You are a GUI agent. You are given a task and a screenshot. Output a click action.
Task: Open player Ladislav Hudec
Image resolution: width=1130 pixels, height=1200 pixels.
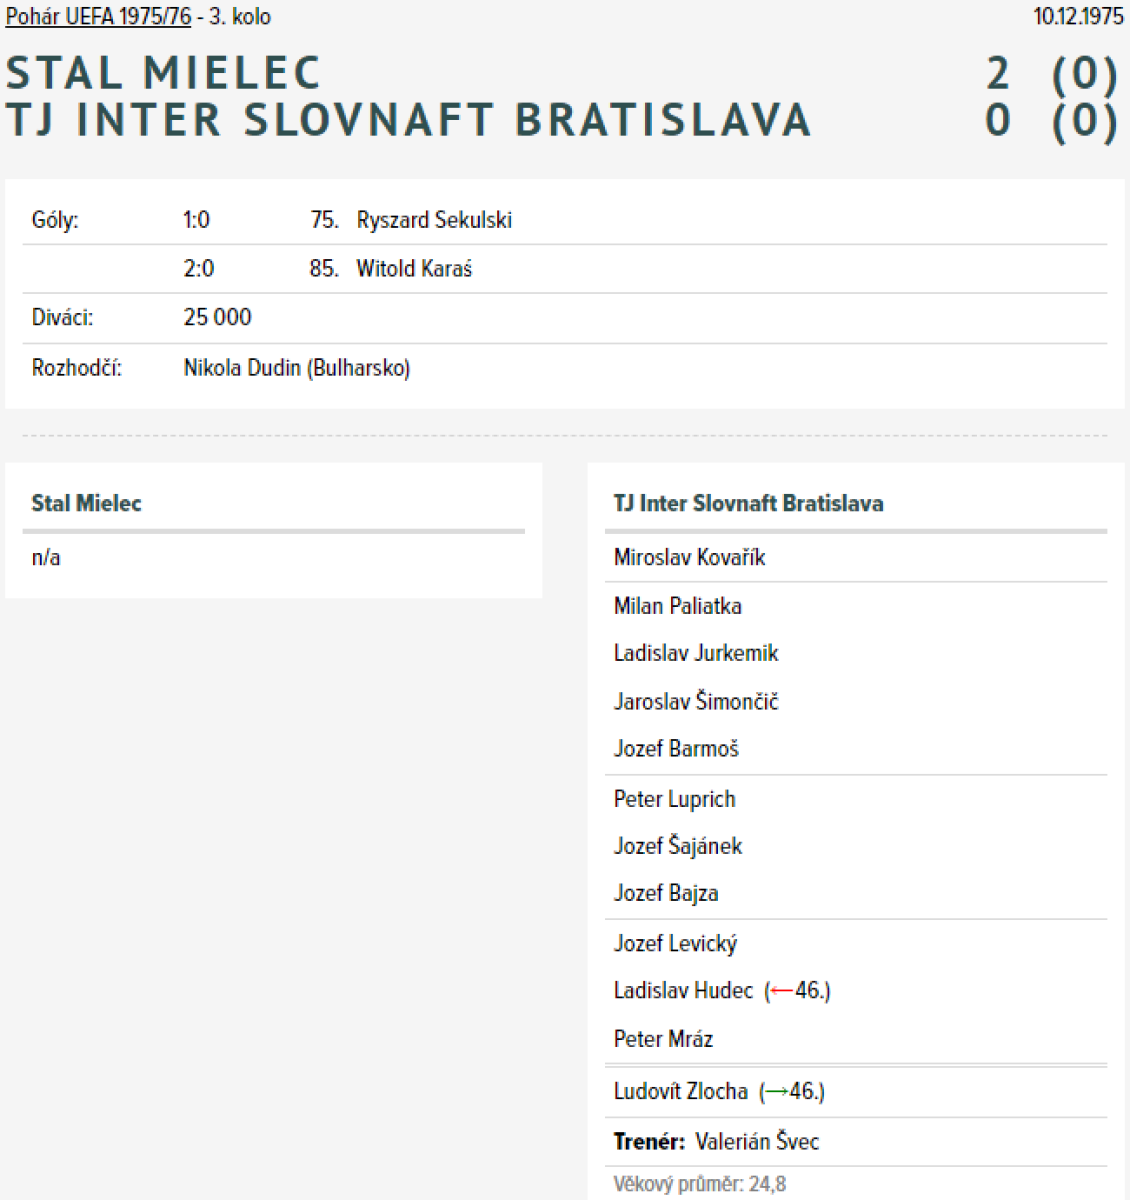[x=683, y=990]
